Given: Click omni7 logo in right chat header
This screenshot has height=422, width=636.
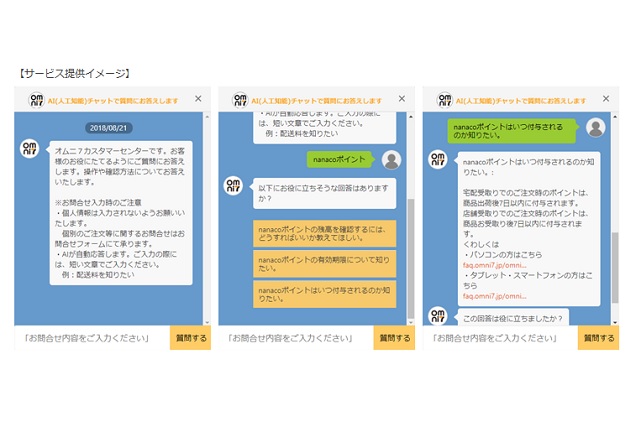Looking at the screenshot, I should [x=445, y=100].
